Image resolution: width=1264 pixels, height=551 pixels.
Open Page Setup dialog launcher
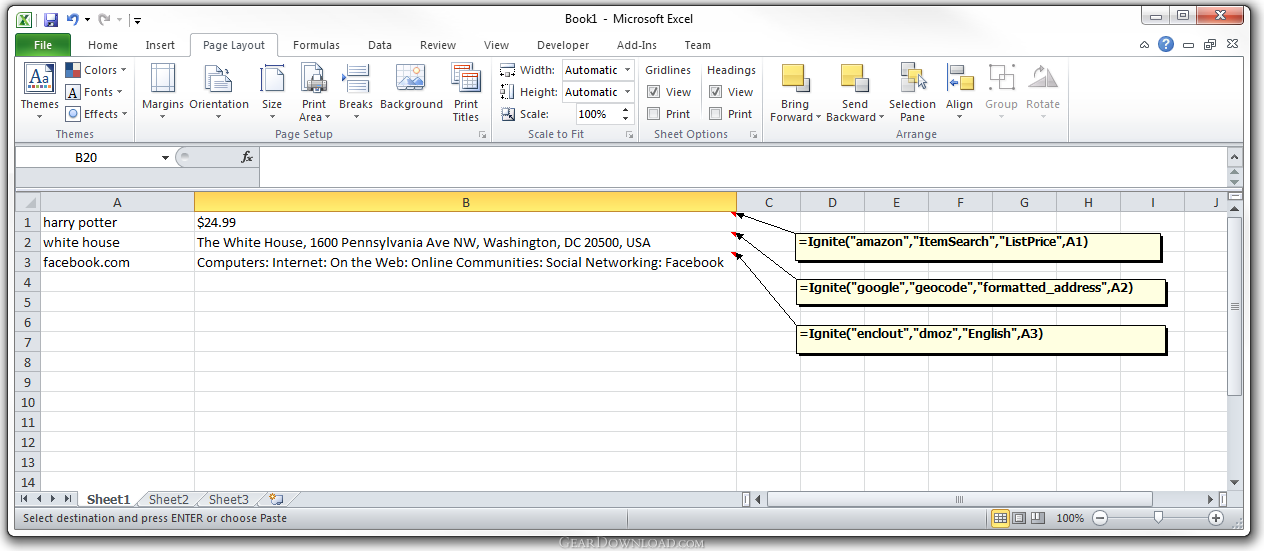click(x=482, y=134)
